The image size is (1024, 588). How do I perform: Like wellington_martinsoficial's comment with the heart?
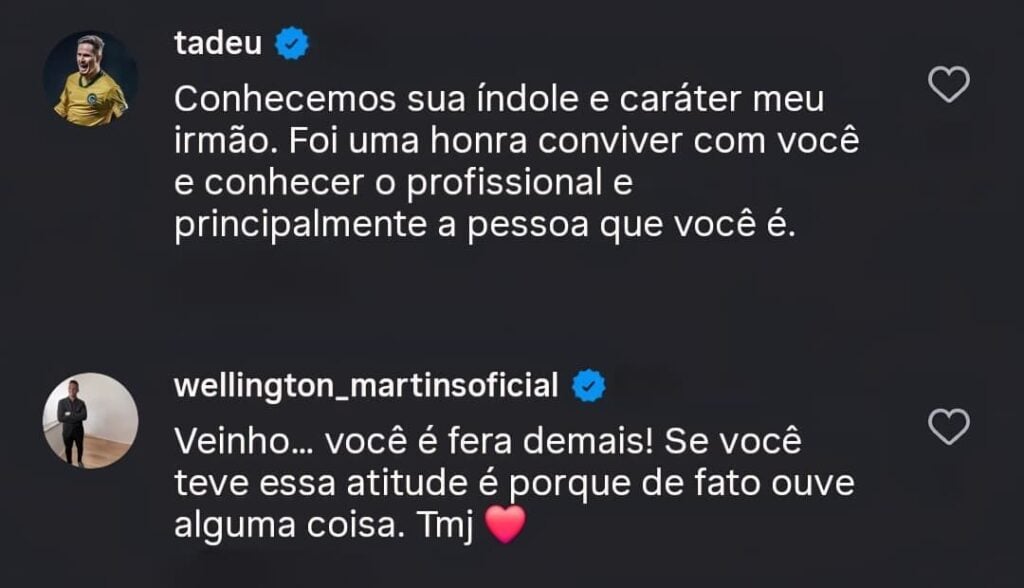coord(949,427)
